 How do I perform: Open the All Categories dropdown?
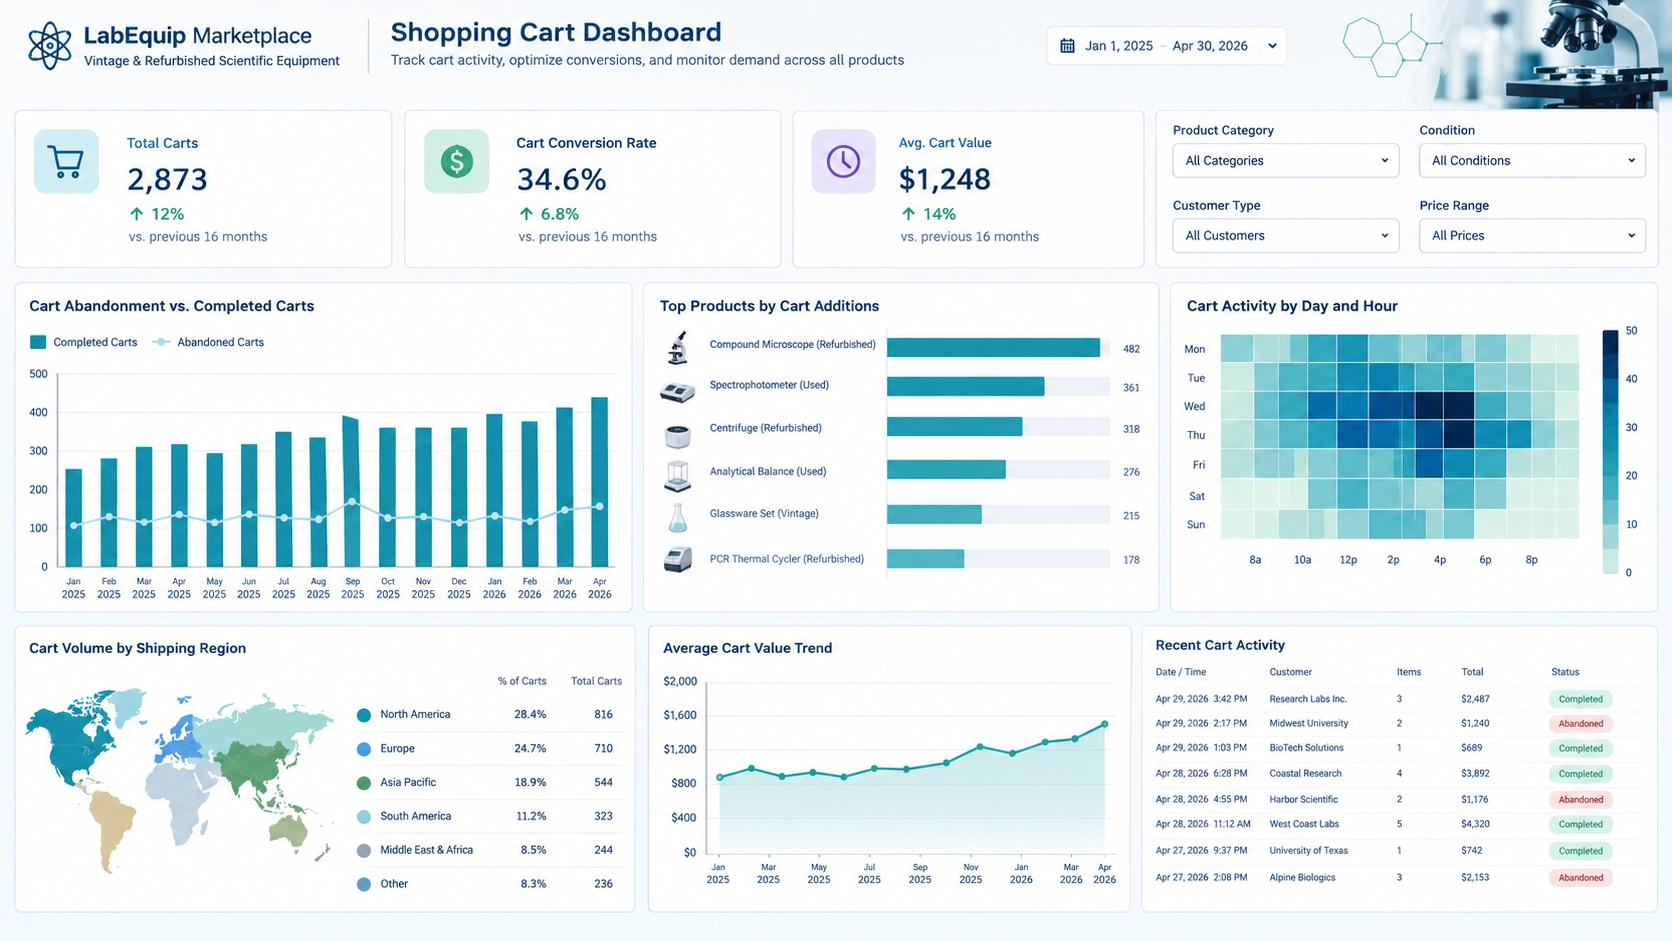tap(1286, 161)
